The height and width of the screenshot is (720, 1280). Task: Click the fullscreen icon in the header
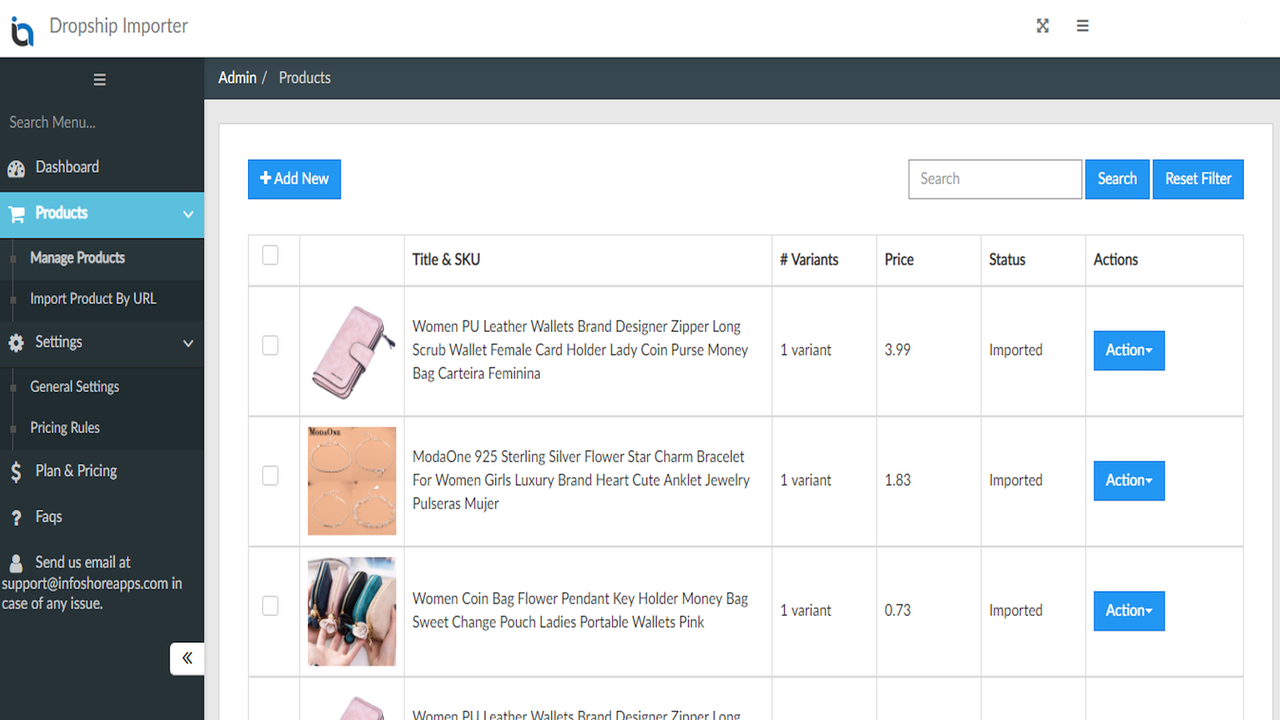point(1042,25)
